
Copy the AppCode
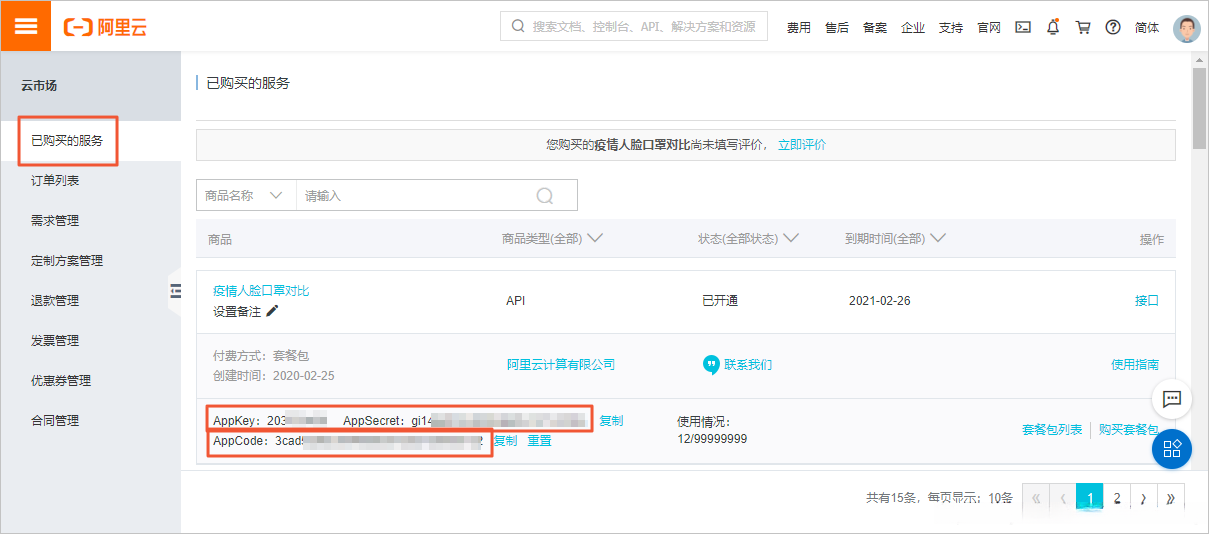click(506, 440)
